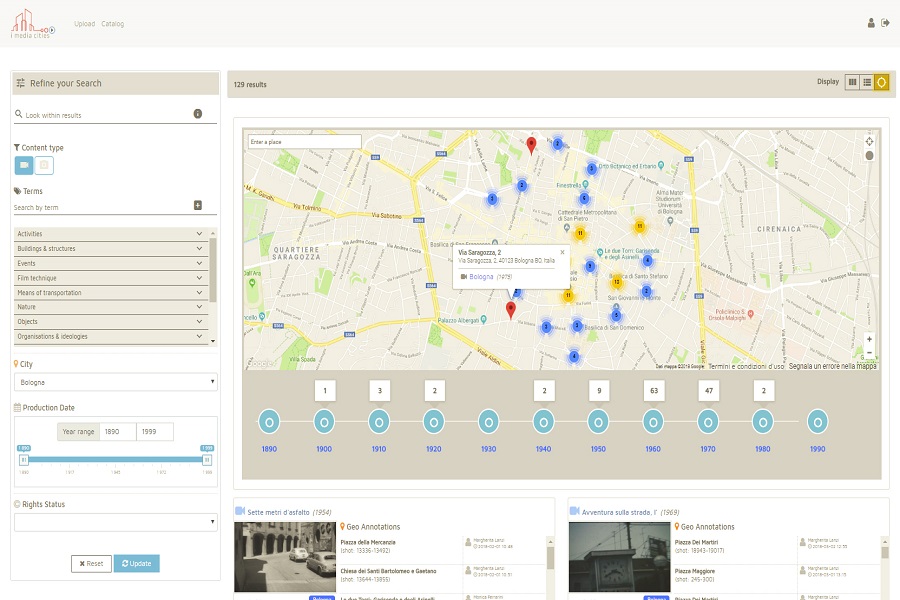Image resolution: width=900 pixels, height=600 pixels.
Task: Click the 1960 timeline marker
Action: pyautogui.click(x=653, y=422)
